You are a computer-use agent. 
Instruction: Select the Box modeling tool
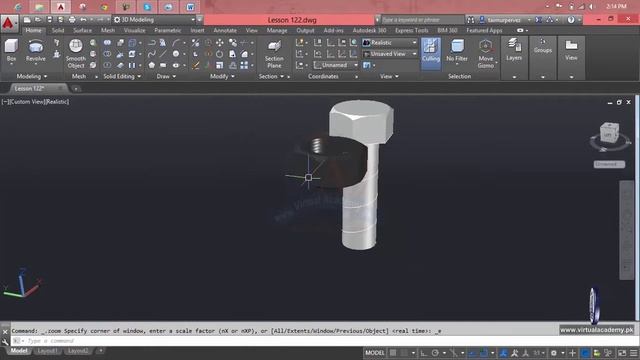click(11, 51)
